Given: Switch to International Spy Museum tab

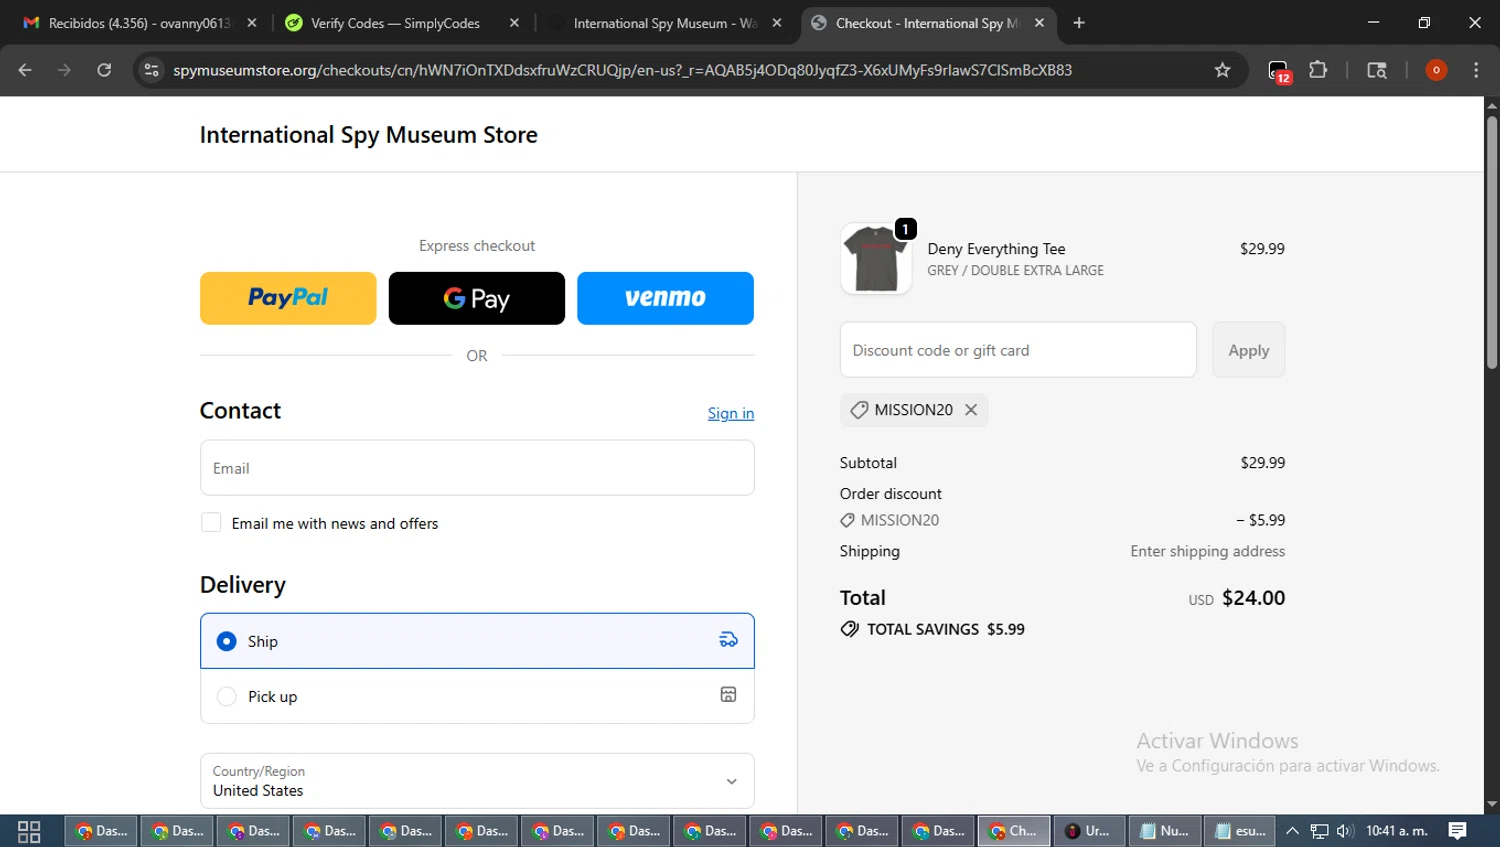Looking at the screenshot, I should (x=665, y=23).
